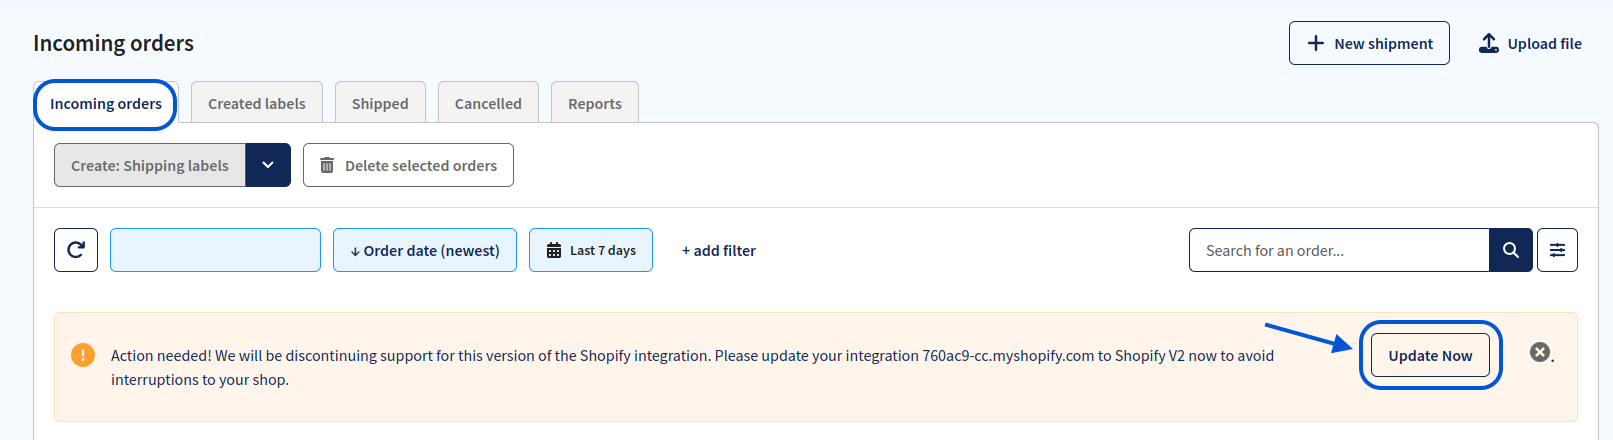Open the filter settings sliders icon

click(1557, 250)
